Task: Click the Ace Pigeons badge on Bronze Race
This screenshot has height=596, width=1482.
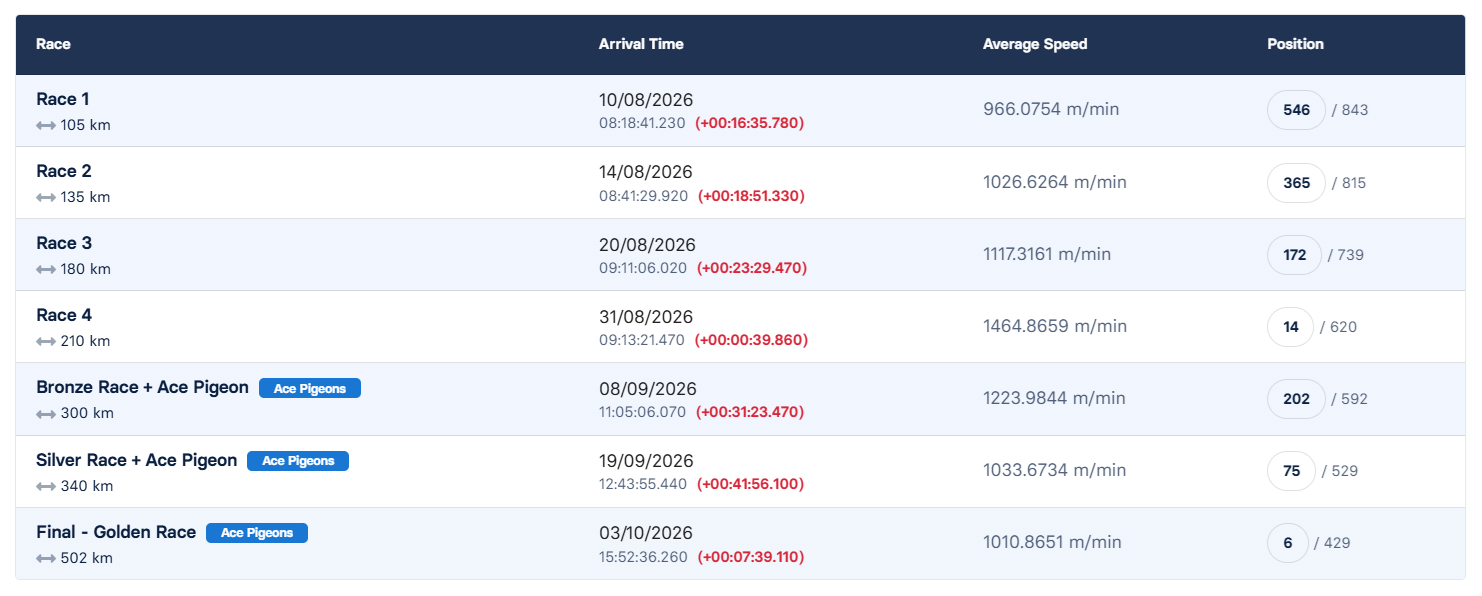Action: tap(310, 388)
